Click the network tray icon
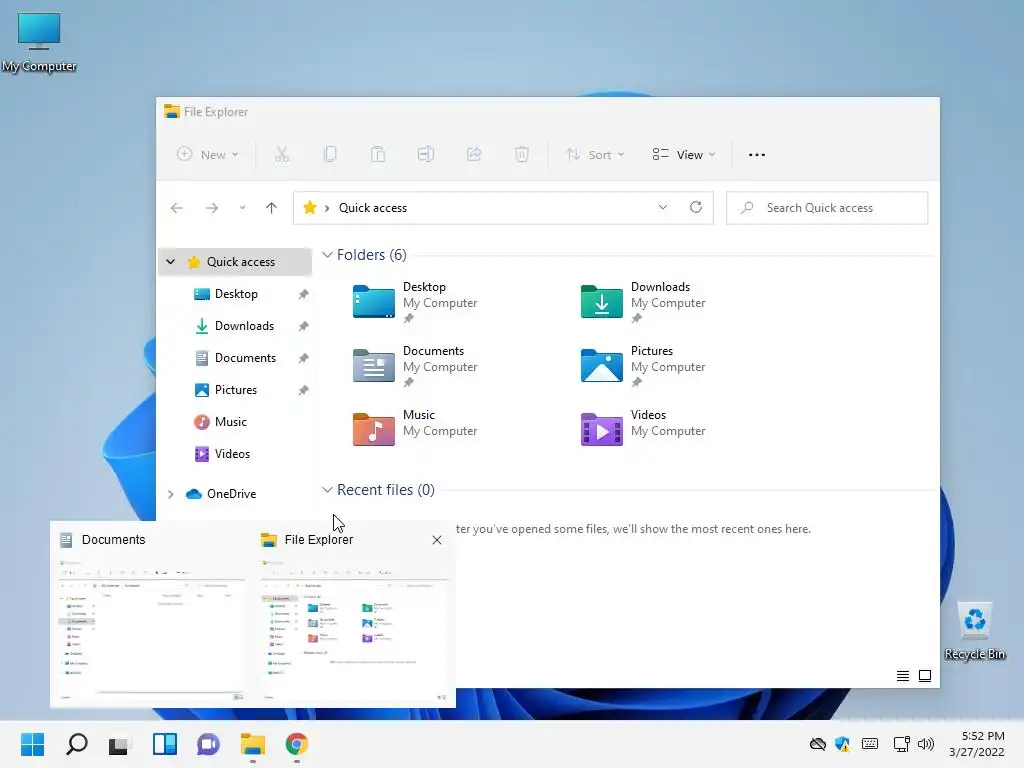This screenshot has width=1024, height=768. click(901, 744)
